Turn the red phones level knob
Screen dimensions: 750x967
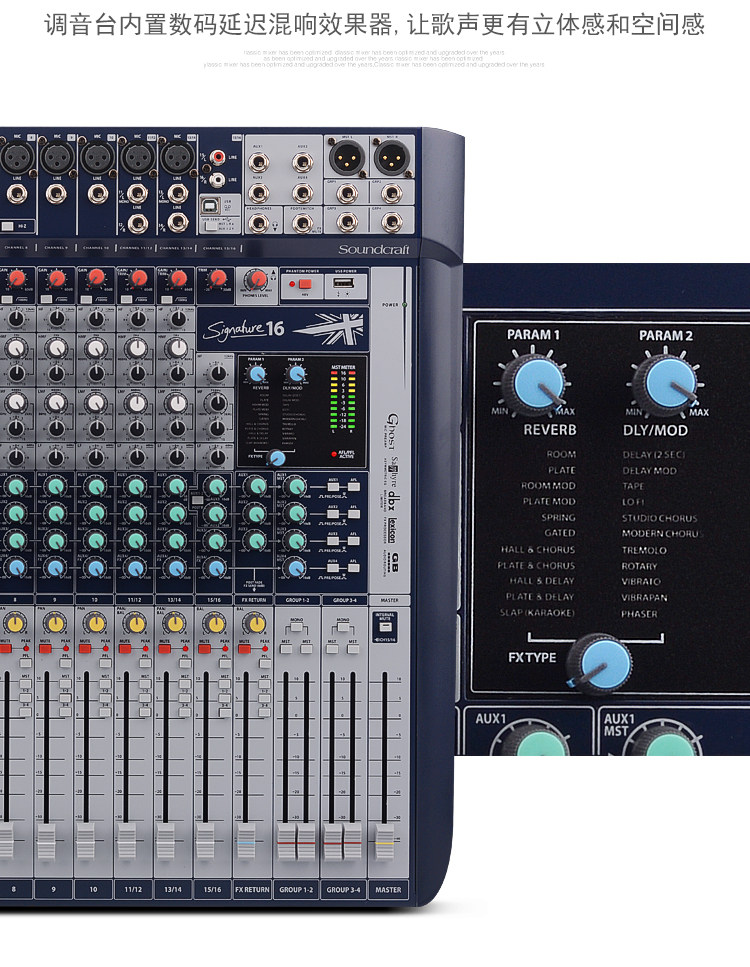coord(255,280)
